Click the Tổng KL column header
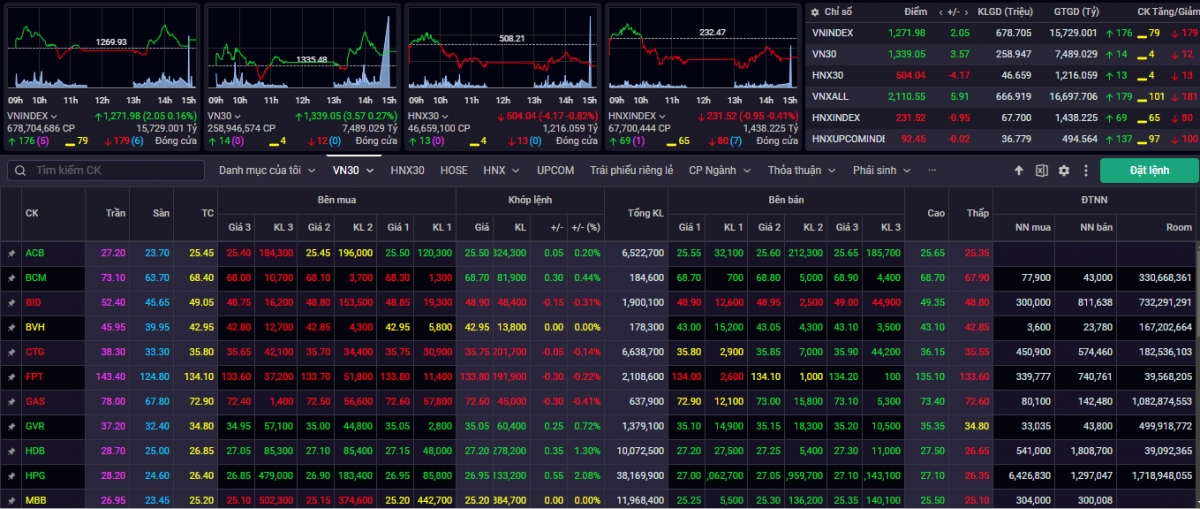Viewport: 1200px width, 509px height. click(645, 213)
